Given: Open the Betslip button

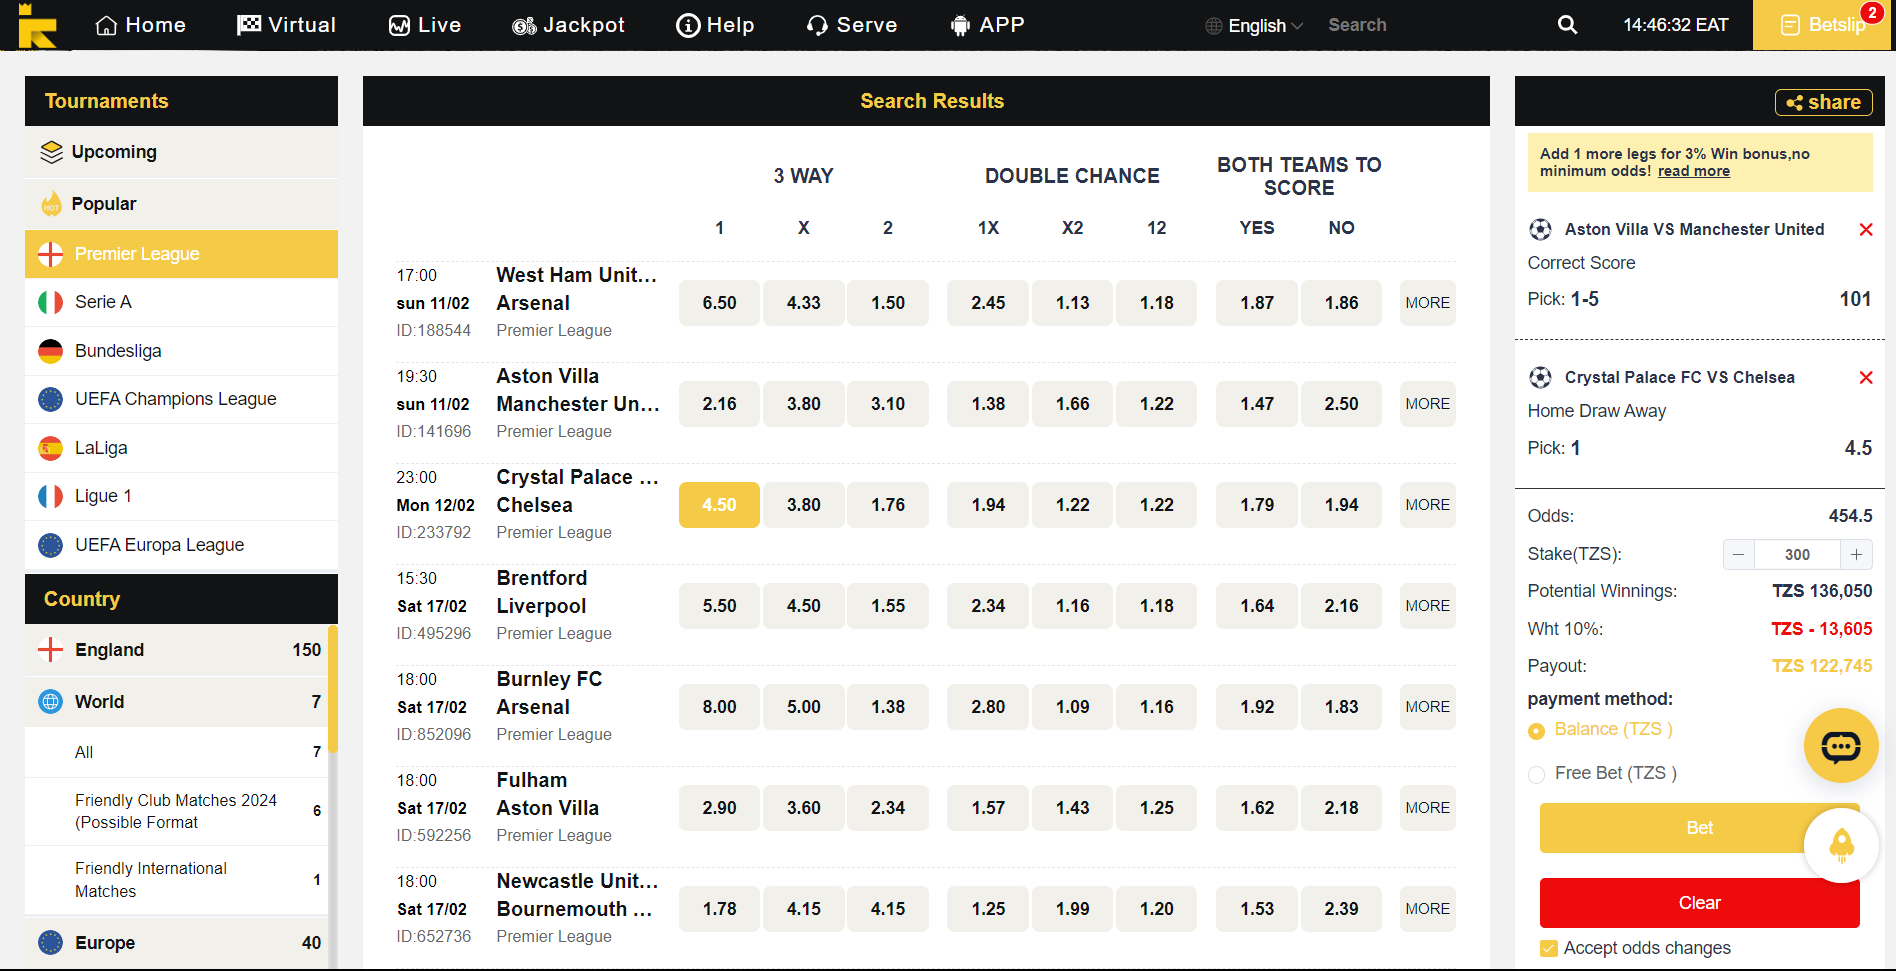Looking at the screenshot, I should (1822, 25).
